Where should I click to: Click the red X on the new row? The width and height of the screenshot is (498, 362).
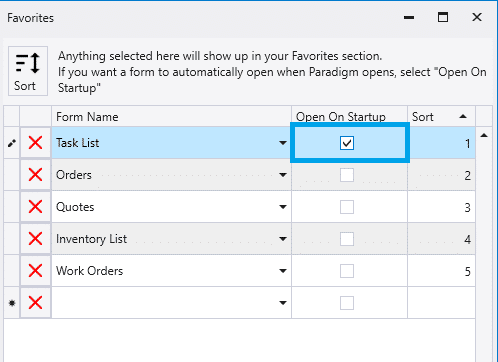[35, 303]
